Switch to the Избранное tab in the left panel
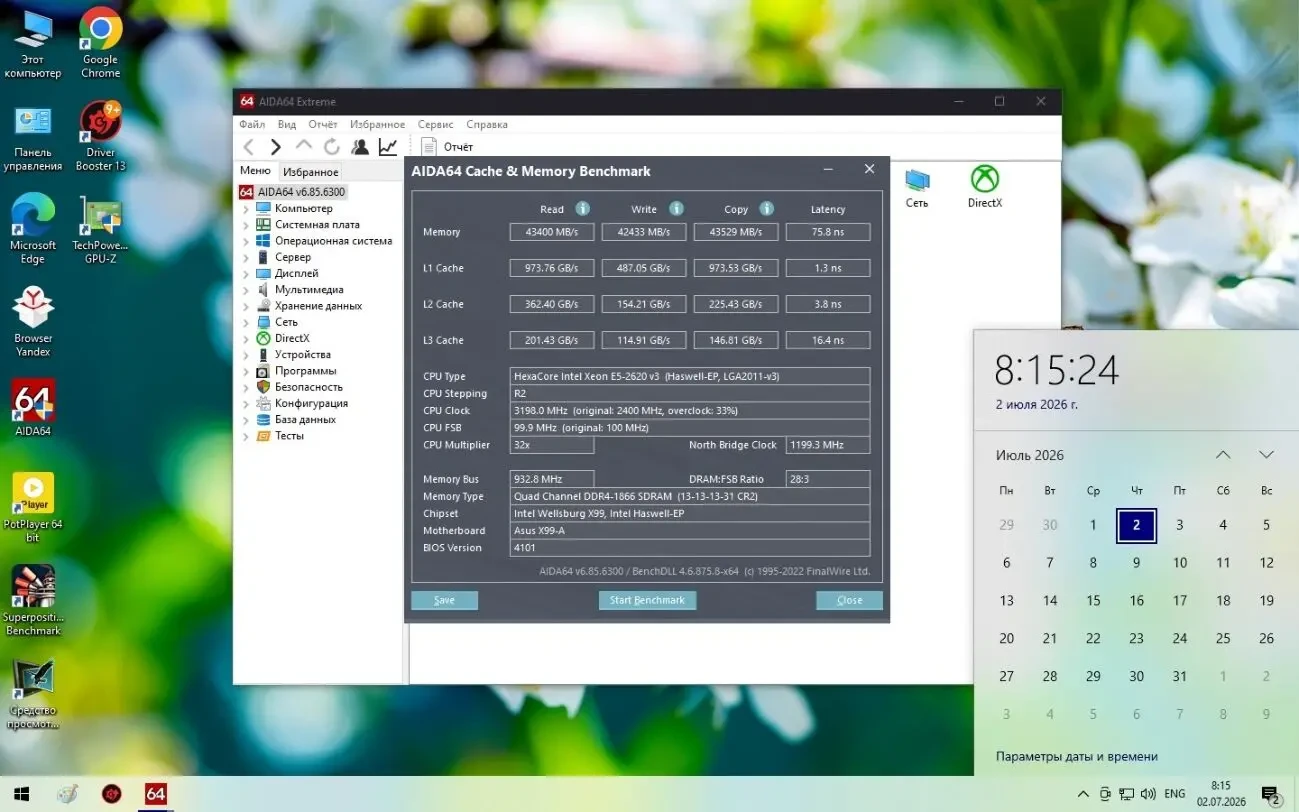The image size is (1299, 812). tap(311, 172)
